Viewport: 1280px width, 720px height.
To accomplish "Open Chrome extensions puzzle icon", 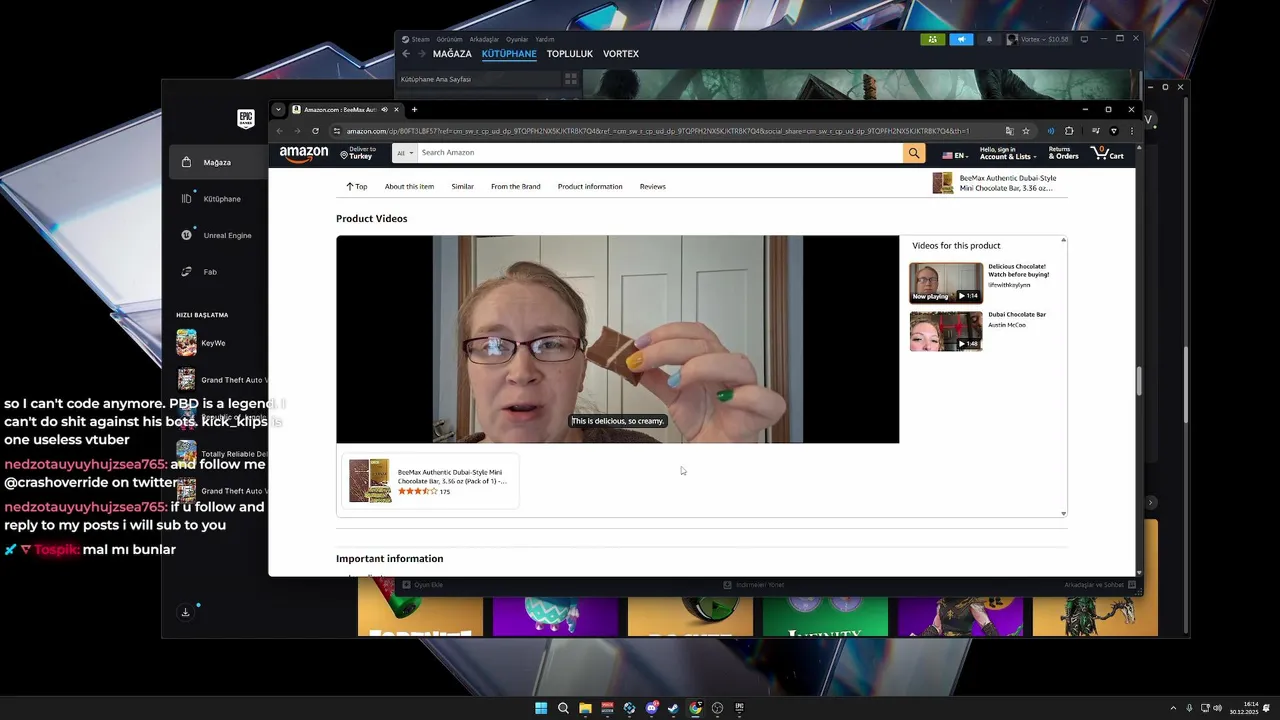I will (x=1069, y=131).
